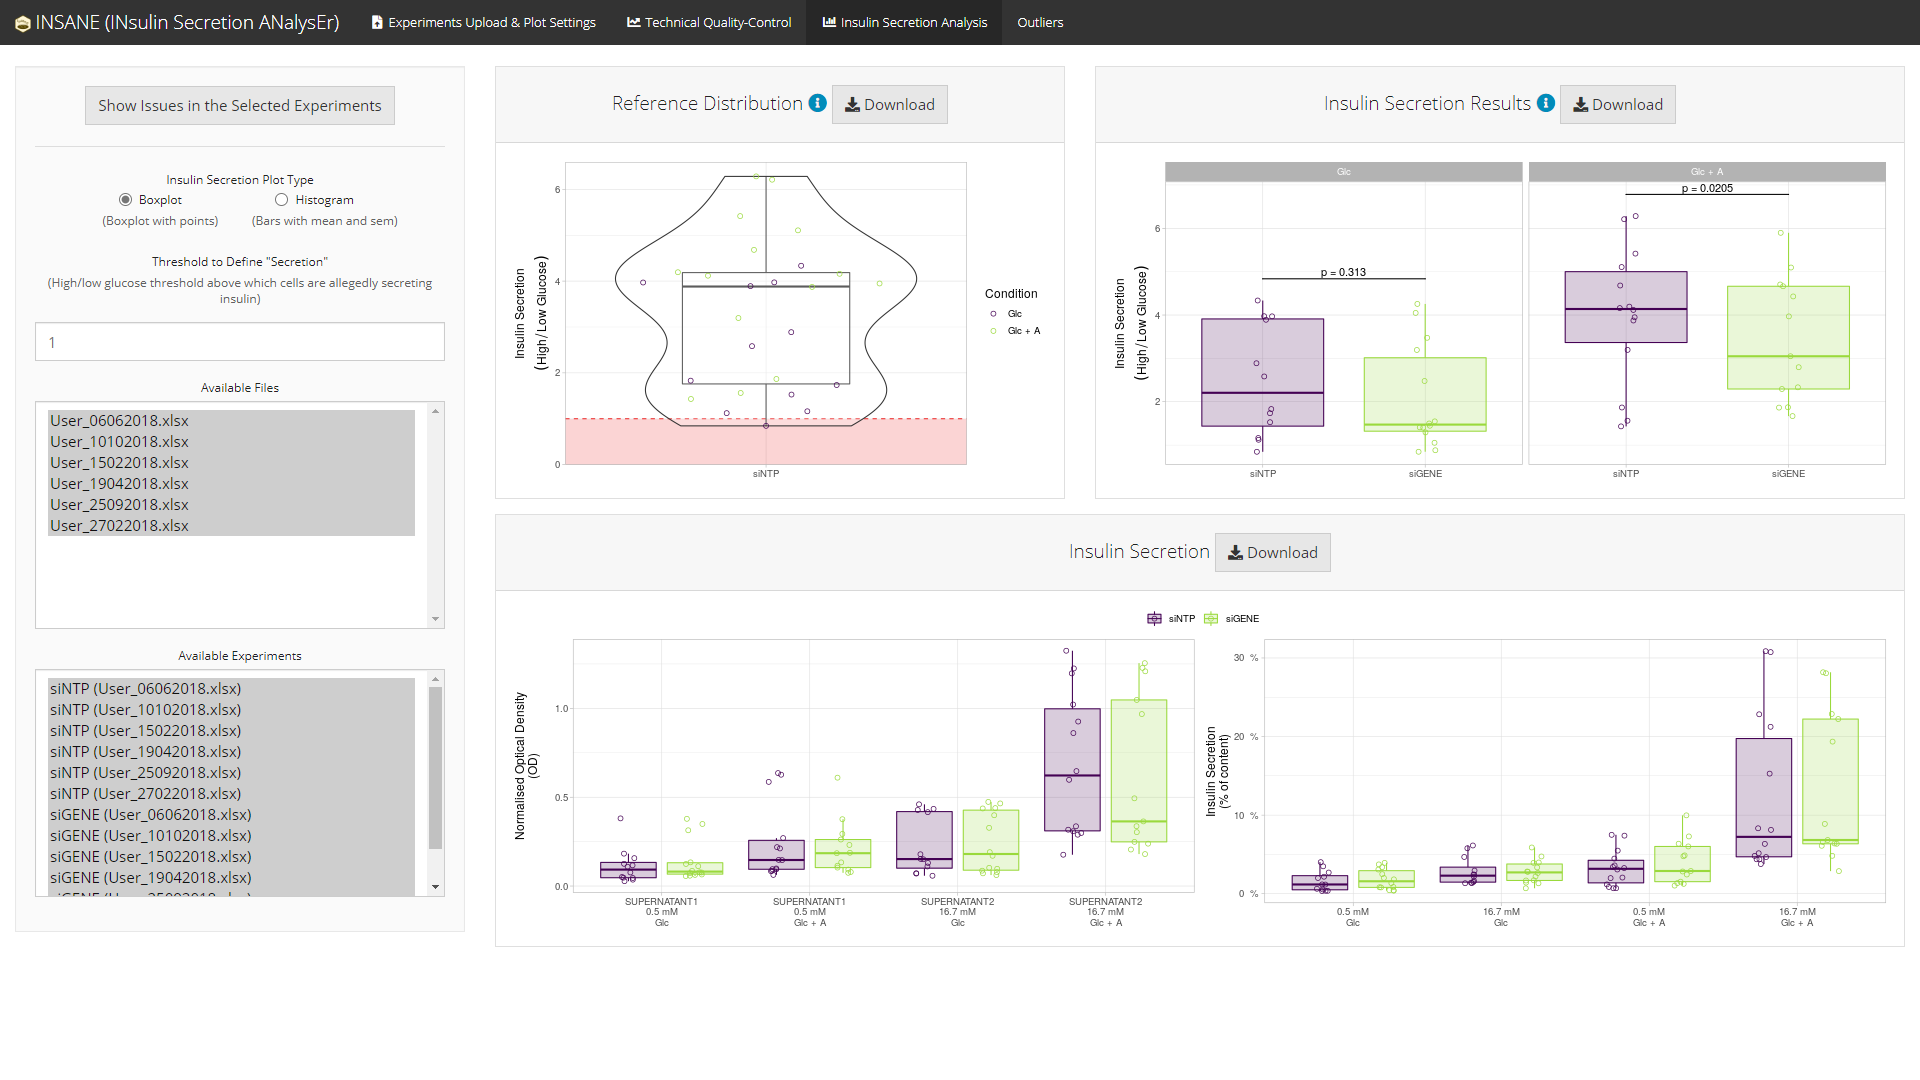Click the Glc + A condition legend marker

pos(993,331)
